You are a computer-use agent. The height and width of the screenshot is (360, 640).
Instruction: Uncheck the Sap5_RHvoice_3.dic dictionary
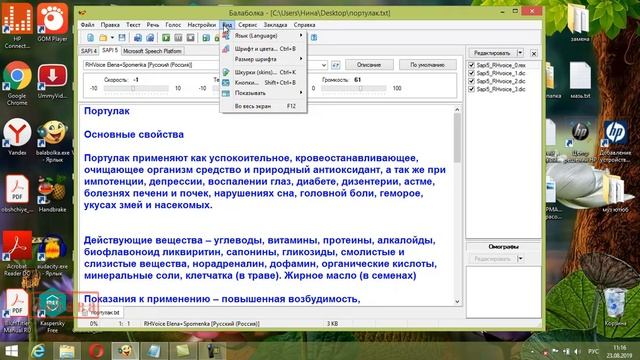(x=471, y=89)
